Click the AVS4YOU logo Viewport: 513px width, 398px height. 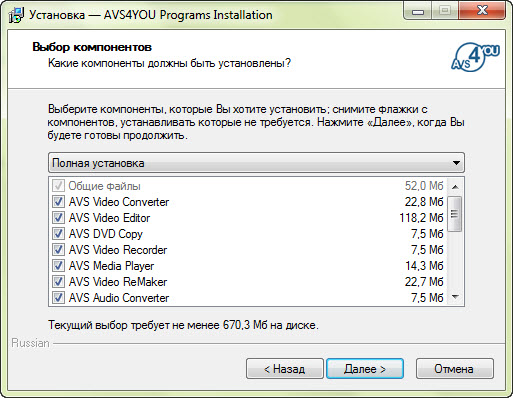pos(475,57)
